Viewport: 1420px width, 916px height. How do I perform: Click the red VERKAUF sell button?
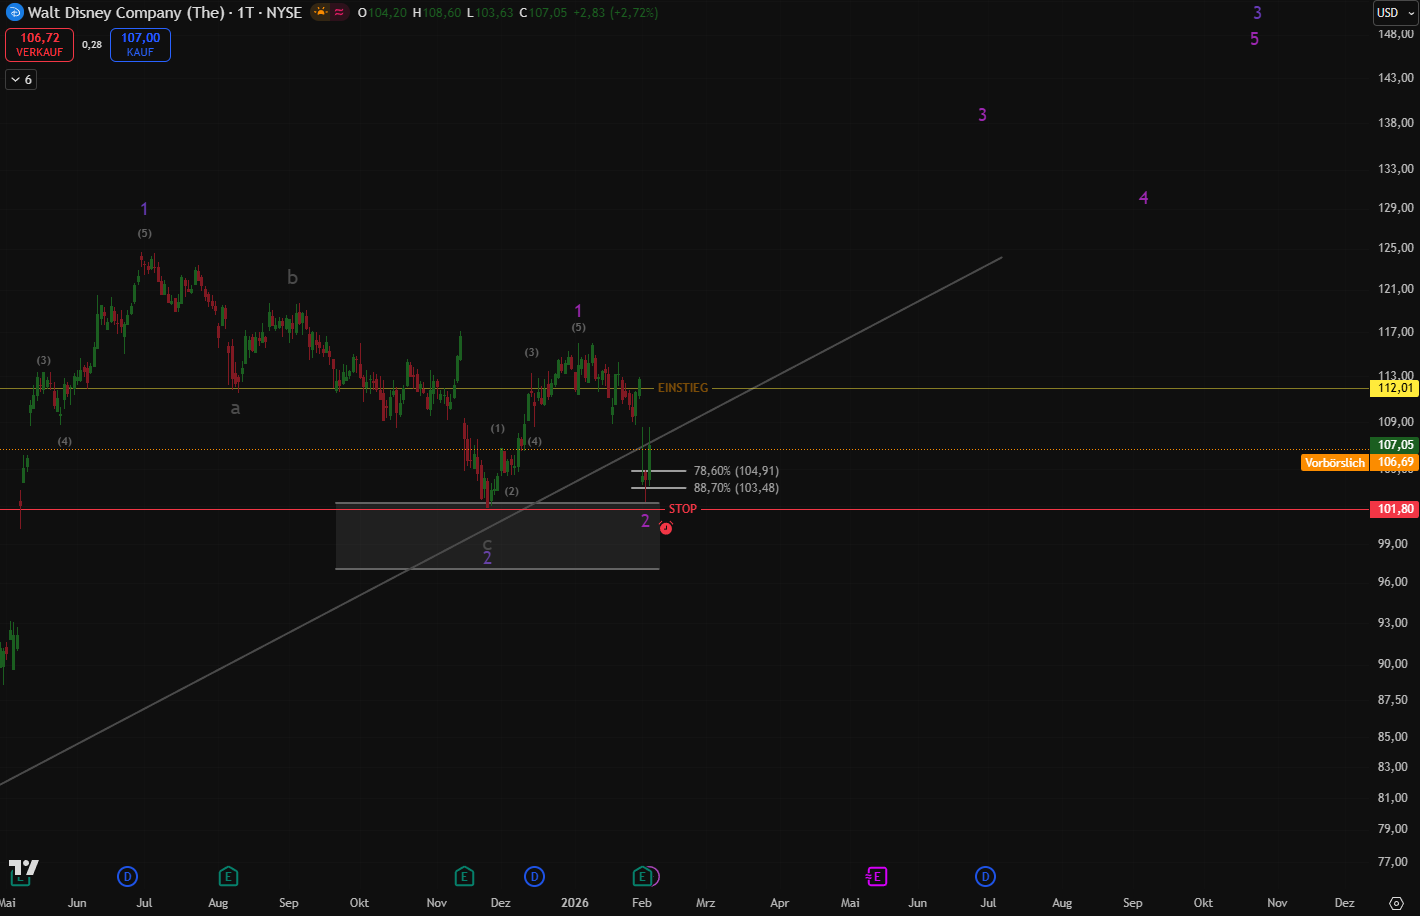(x=38, y=45)
